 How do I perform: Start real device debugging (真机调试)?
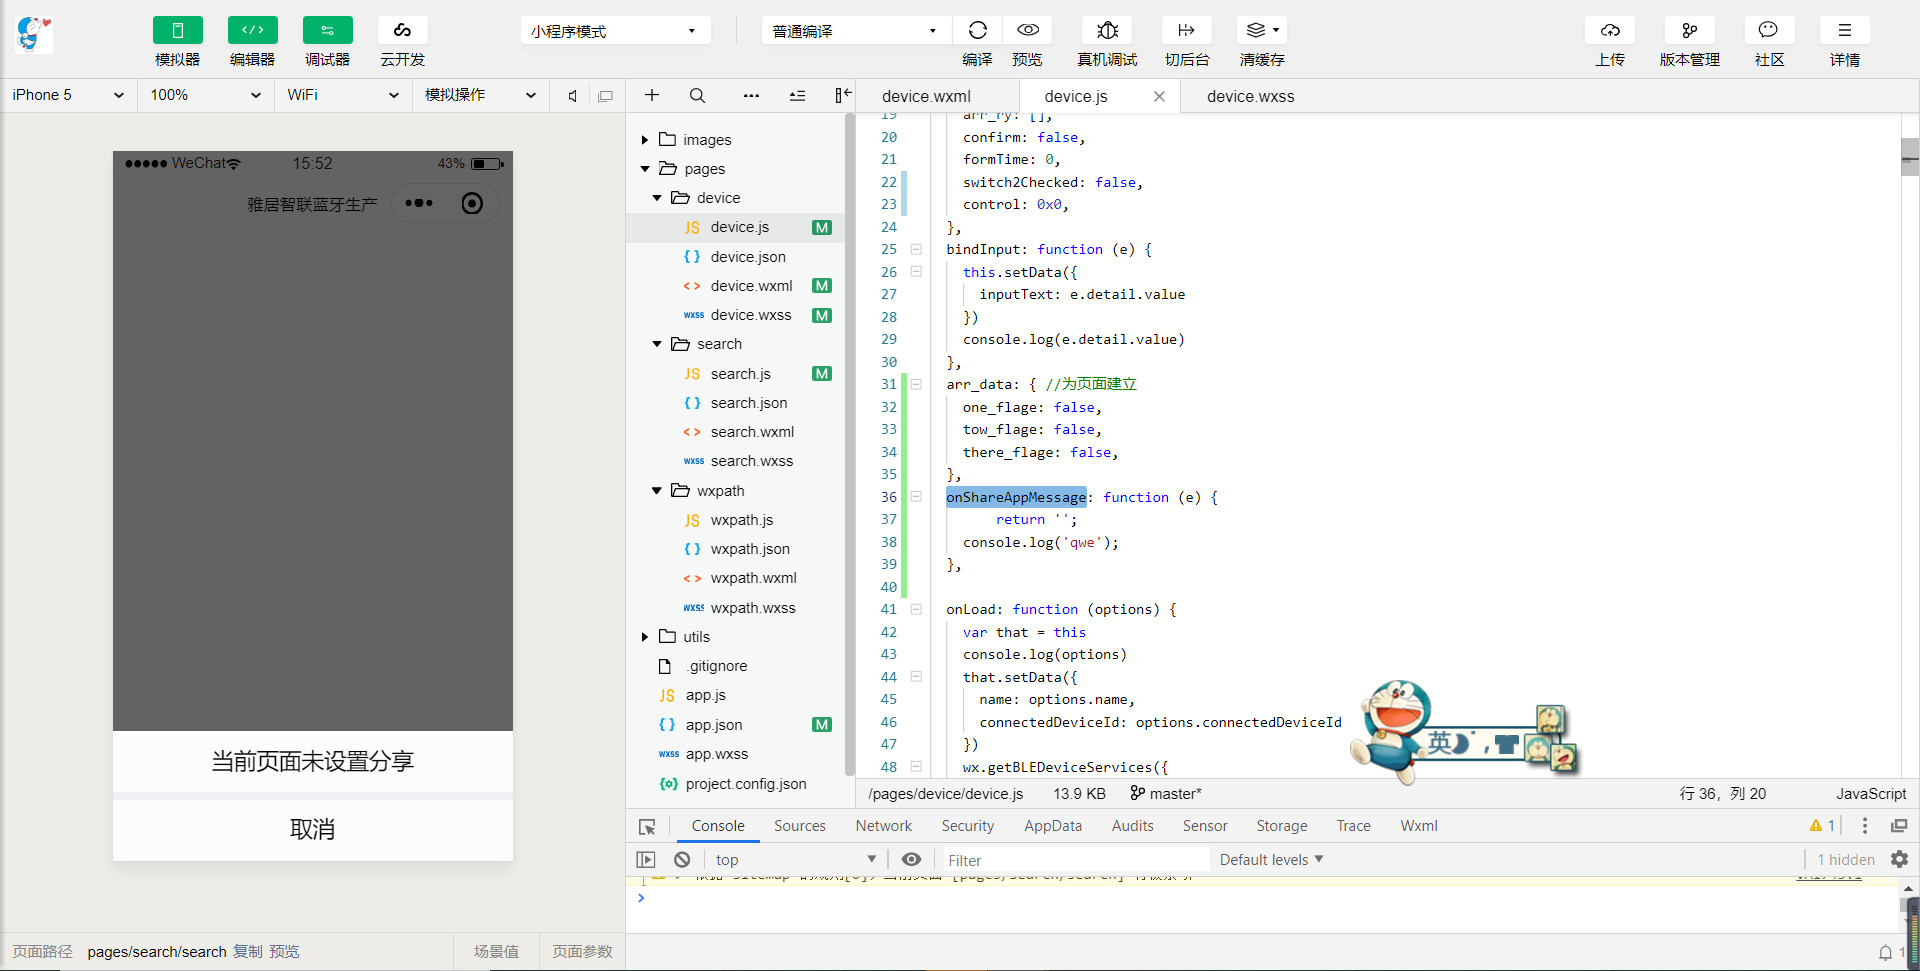(1107, 30)
